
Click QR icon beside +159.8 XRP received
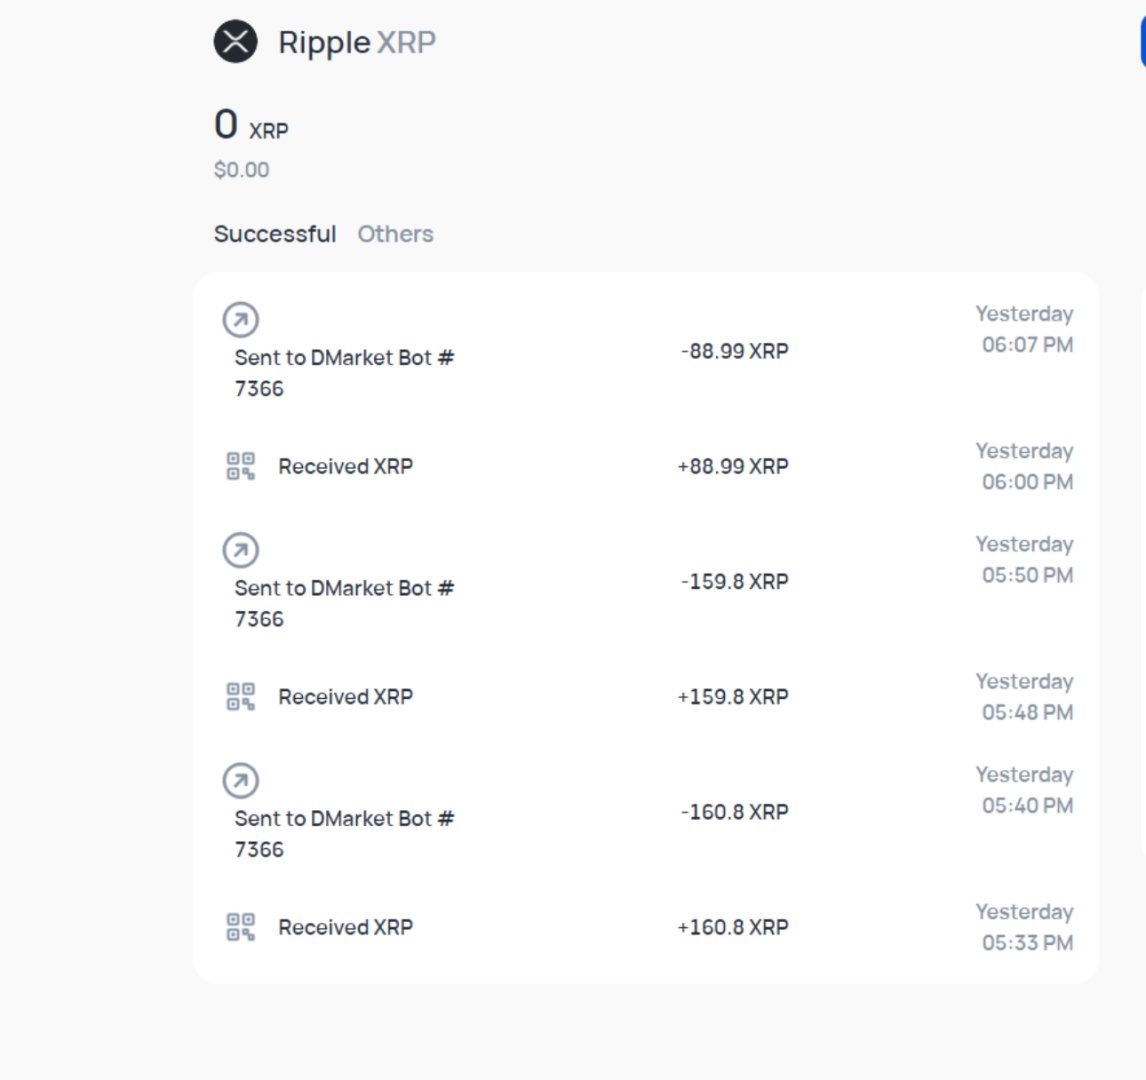(241, 696)
